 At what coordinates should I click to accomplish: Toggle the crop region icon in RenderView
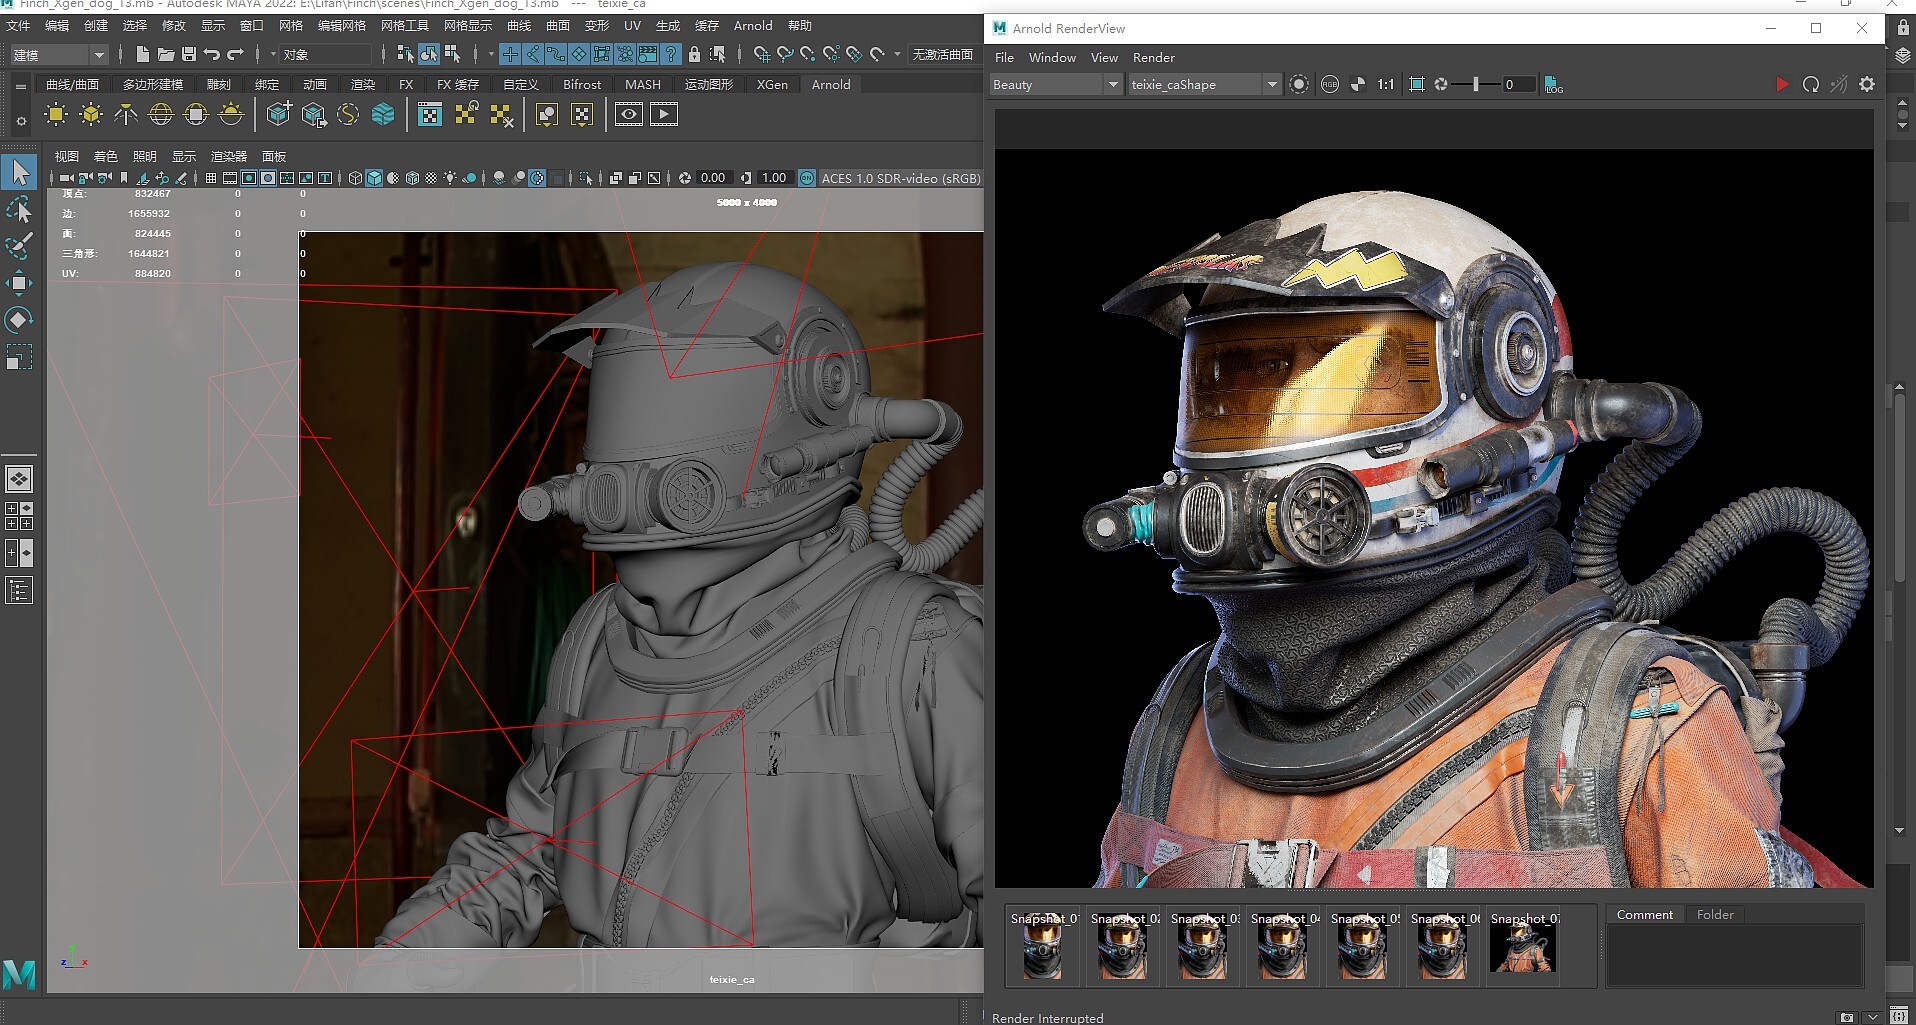[1416, 85]
